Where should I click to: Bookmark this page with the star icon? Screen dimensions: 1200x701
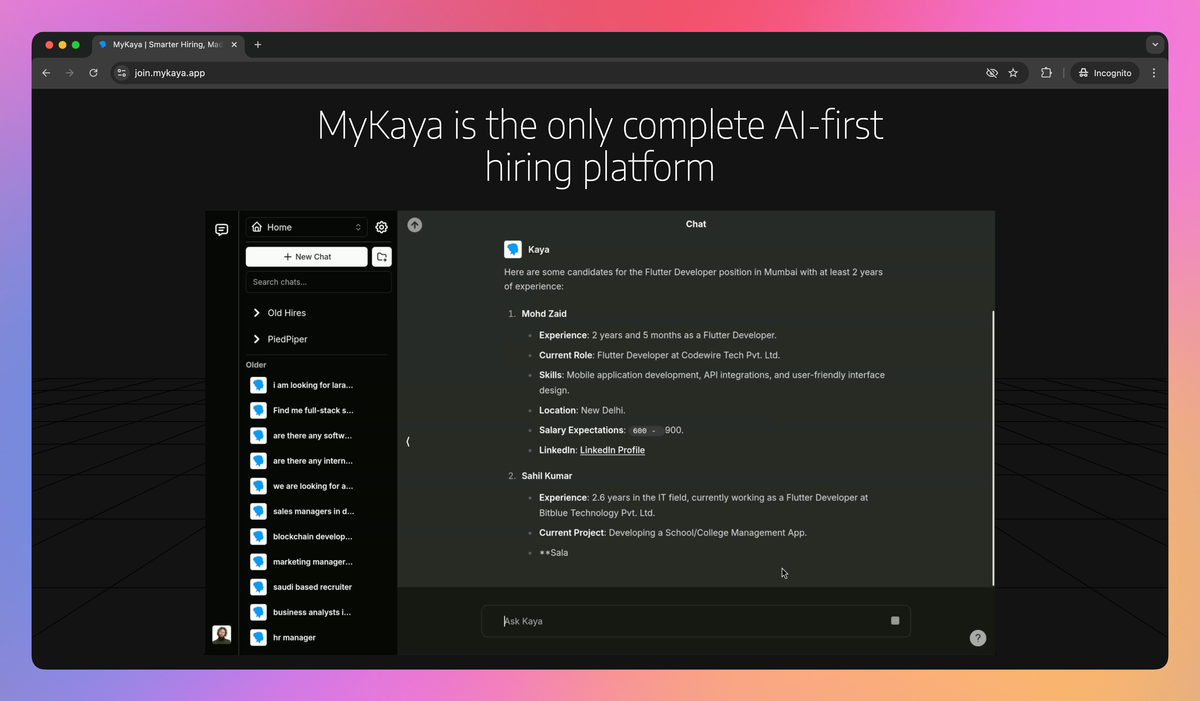[x=1013, y=73]
